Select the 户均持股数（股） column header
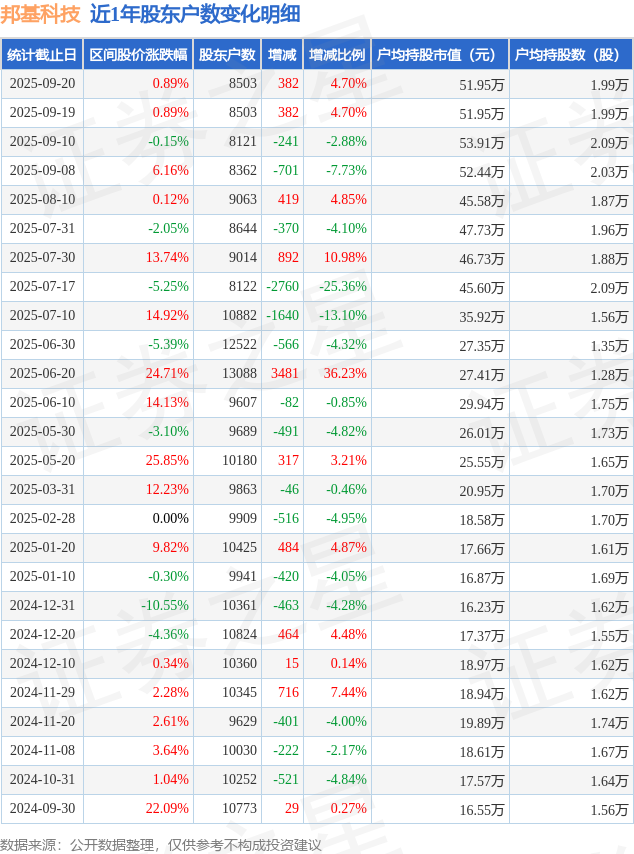Viewport: 634px width, 854px height. 570,55
